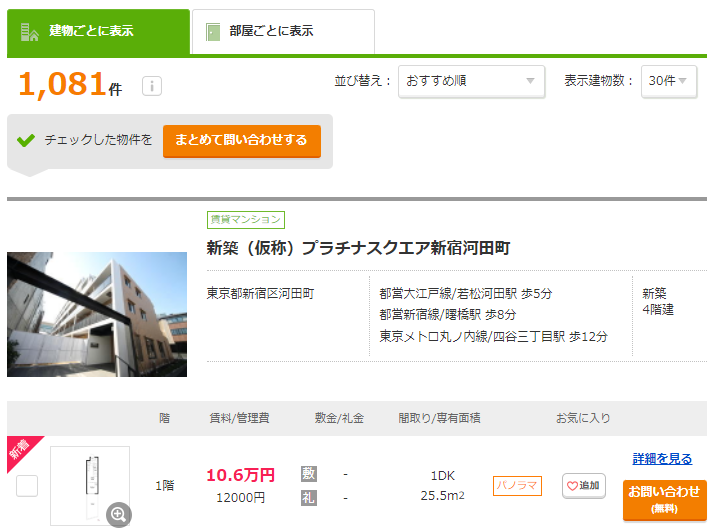Switch to 部屋ごとに表示 tab
The height and width of the screenshot is (532, 717).
point(283,32)
